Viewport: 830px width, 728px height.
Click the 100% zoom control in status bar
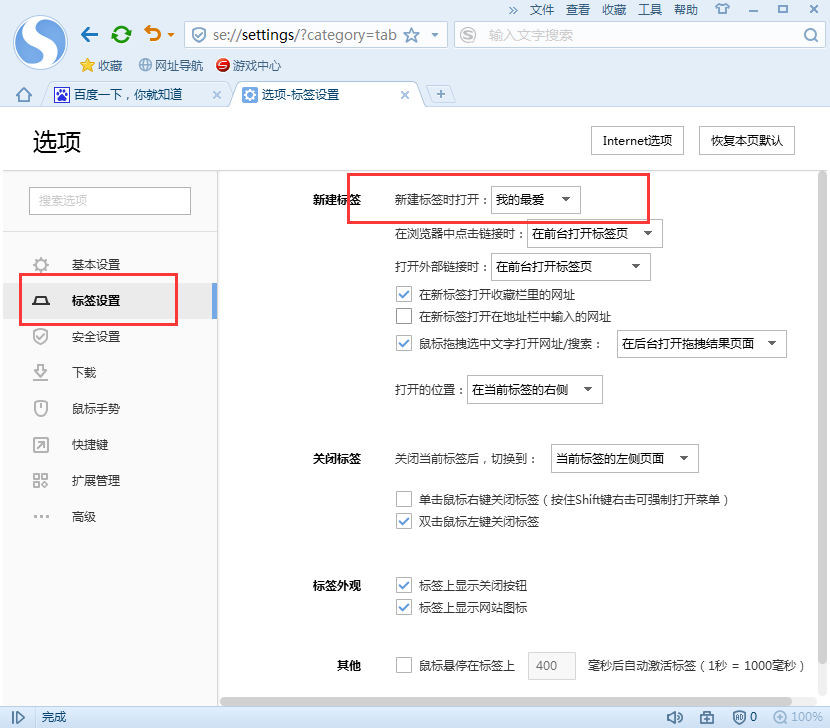[798, 717]
